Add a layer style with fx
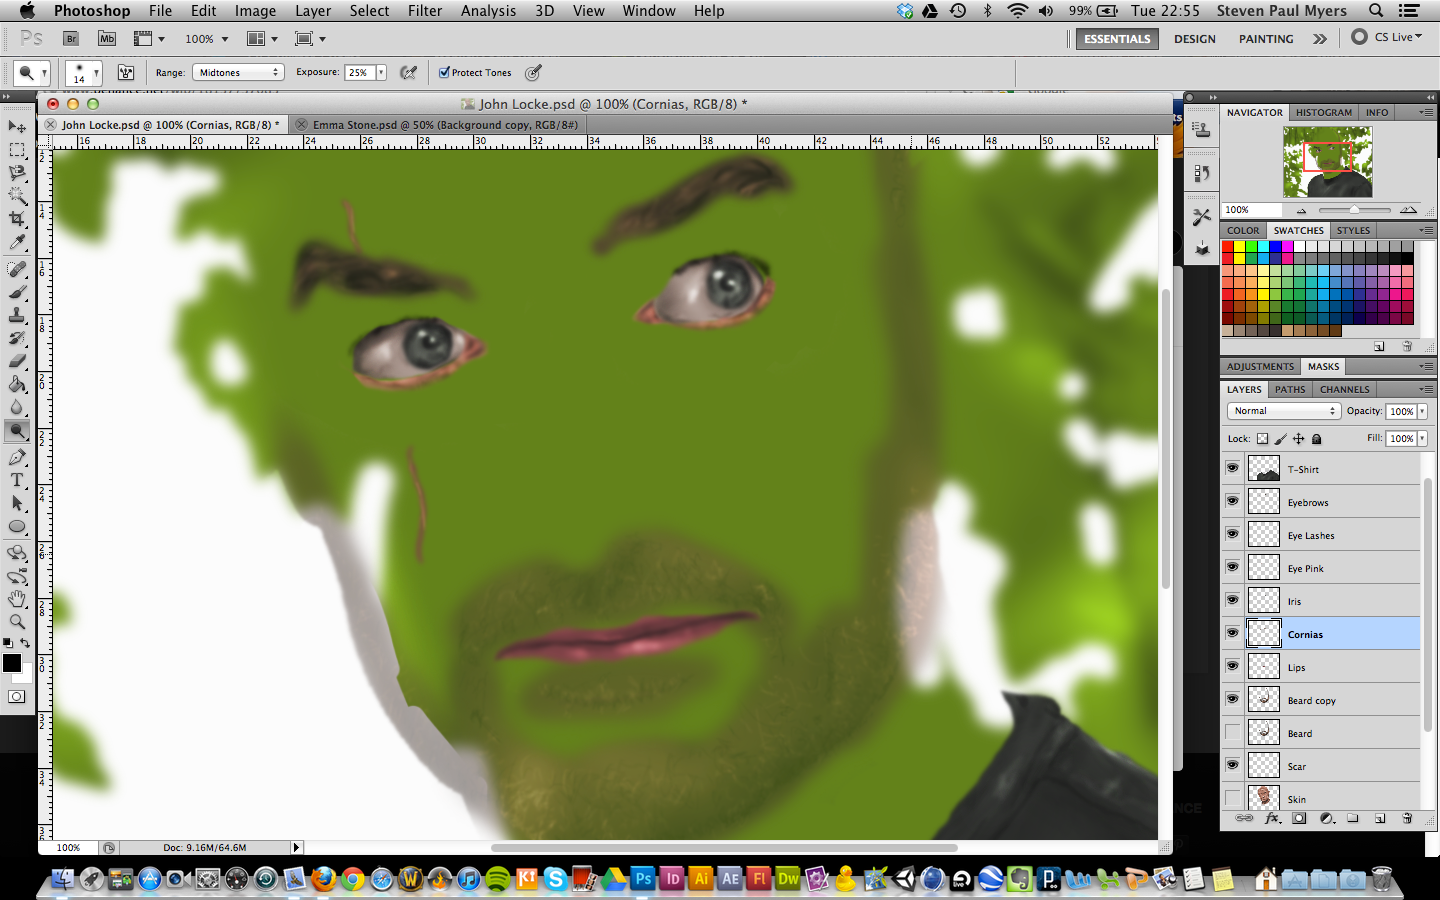The width and height of the screenshot is (1440, 900). 1272,818
